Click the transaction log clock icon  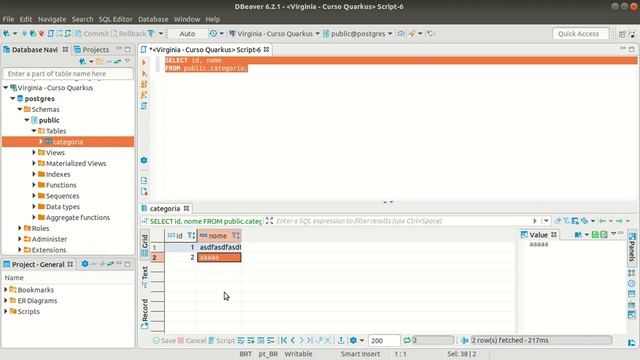pyautogui.click(x=213, y=33)
